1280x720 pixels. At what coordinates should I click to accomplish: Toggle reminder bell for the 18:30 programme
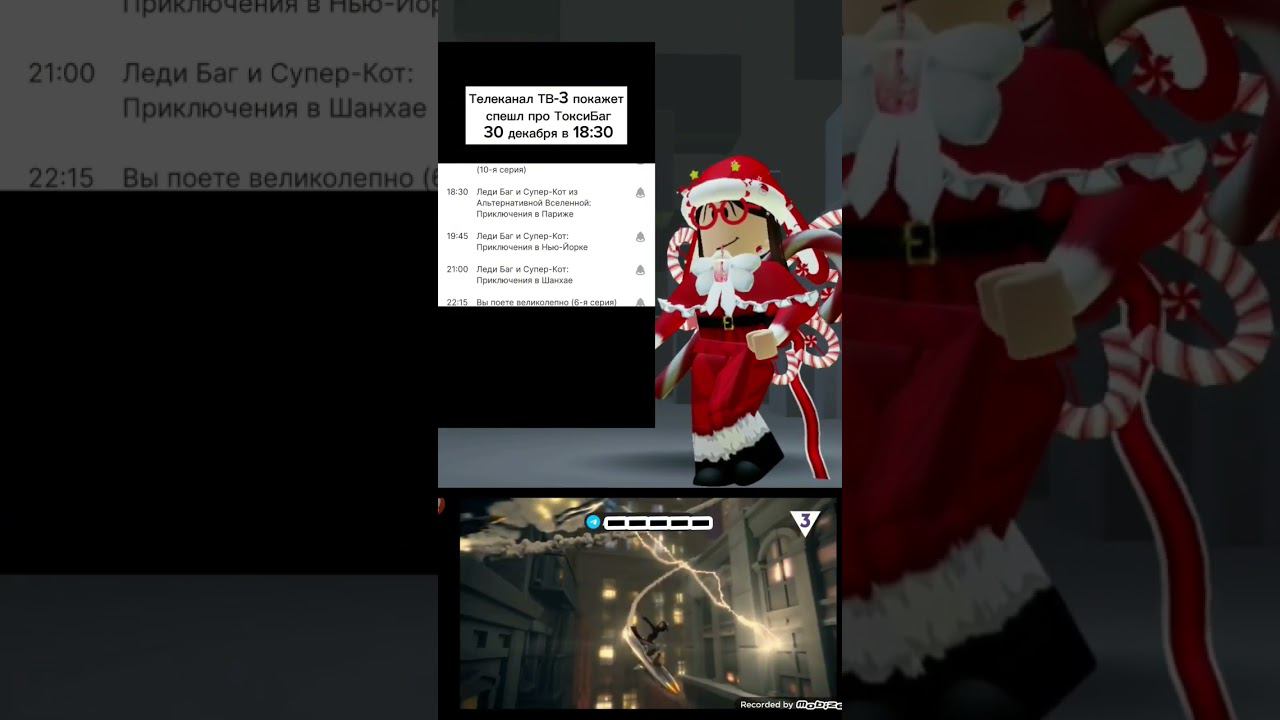pyautogui.click(x=640, y=192)
